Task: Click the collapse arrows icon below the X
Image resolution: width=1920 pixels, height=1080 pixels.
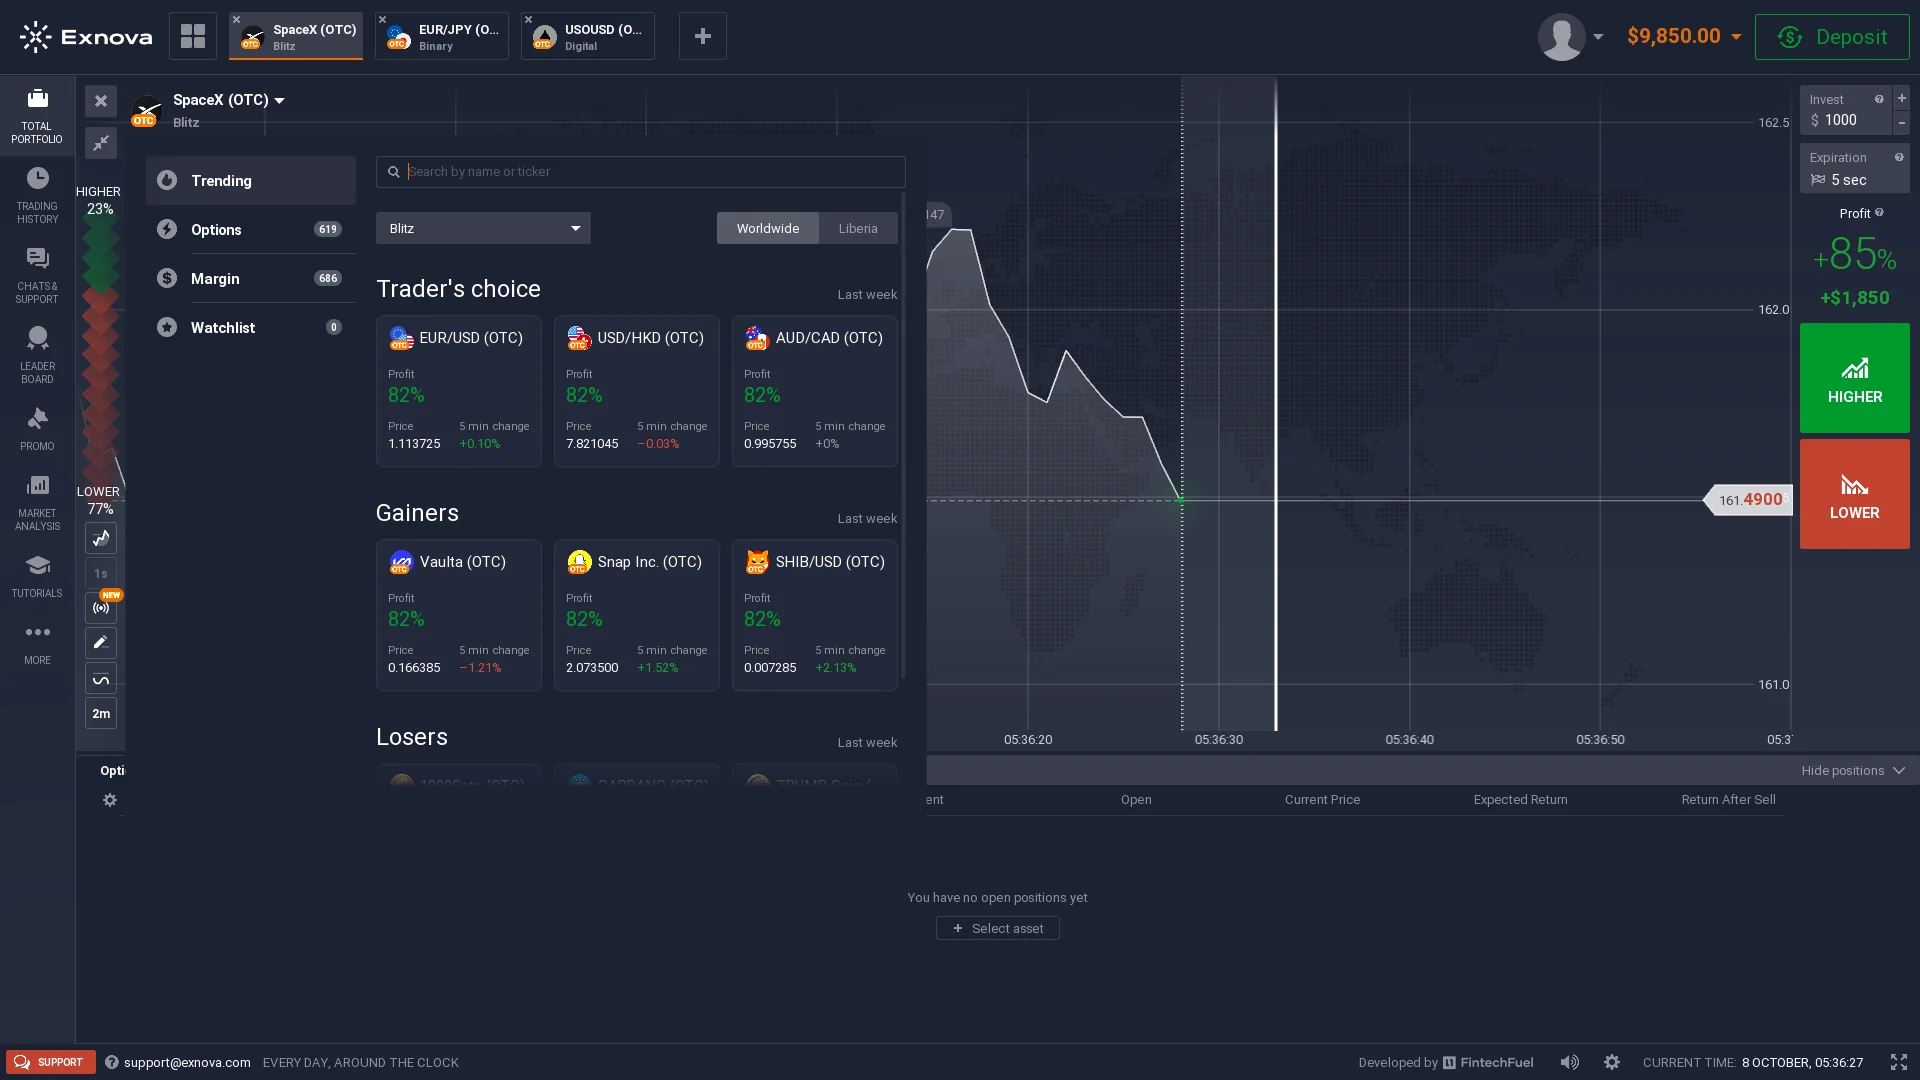Action: tap(101, 143)
